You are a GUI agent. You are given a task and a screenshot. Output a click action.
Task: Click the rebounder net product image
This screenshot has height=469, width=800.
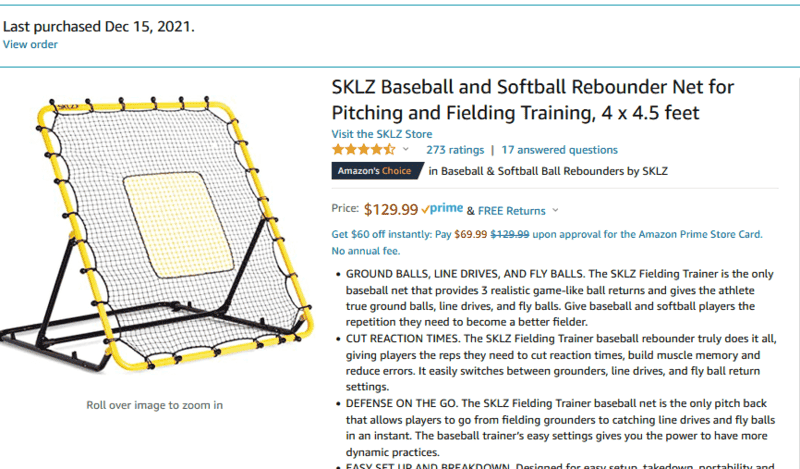156,232
